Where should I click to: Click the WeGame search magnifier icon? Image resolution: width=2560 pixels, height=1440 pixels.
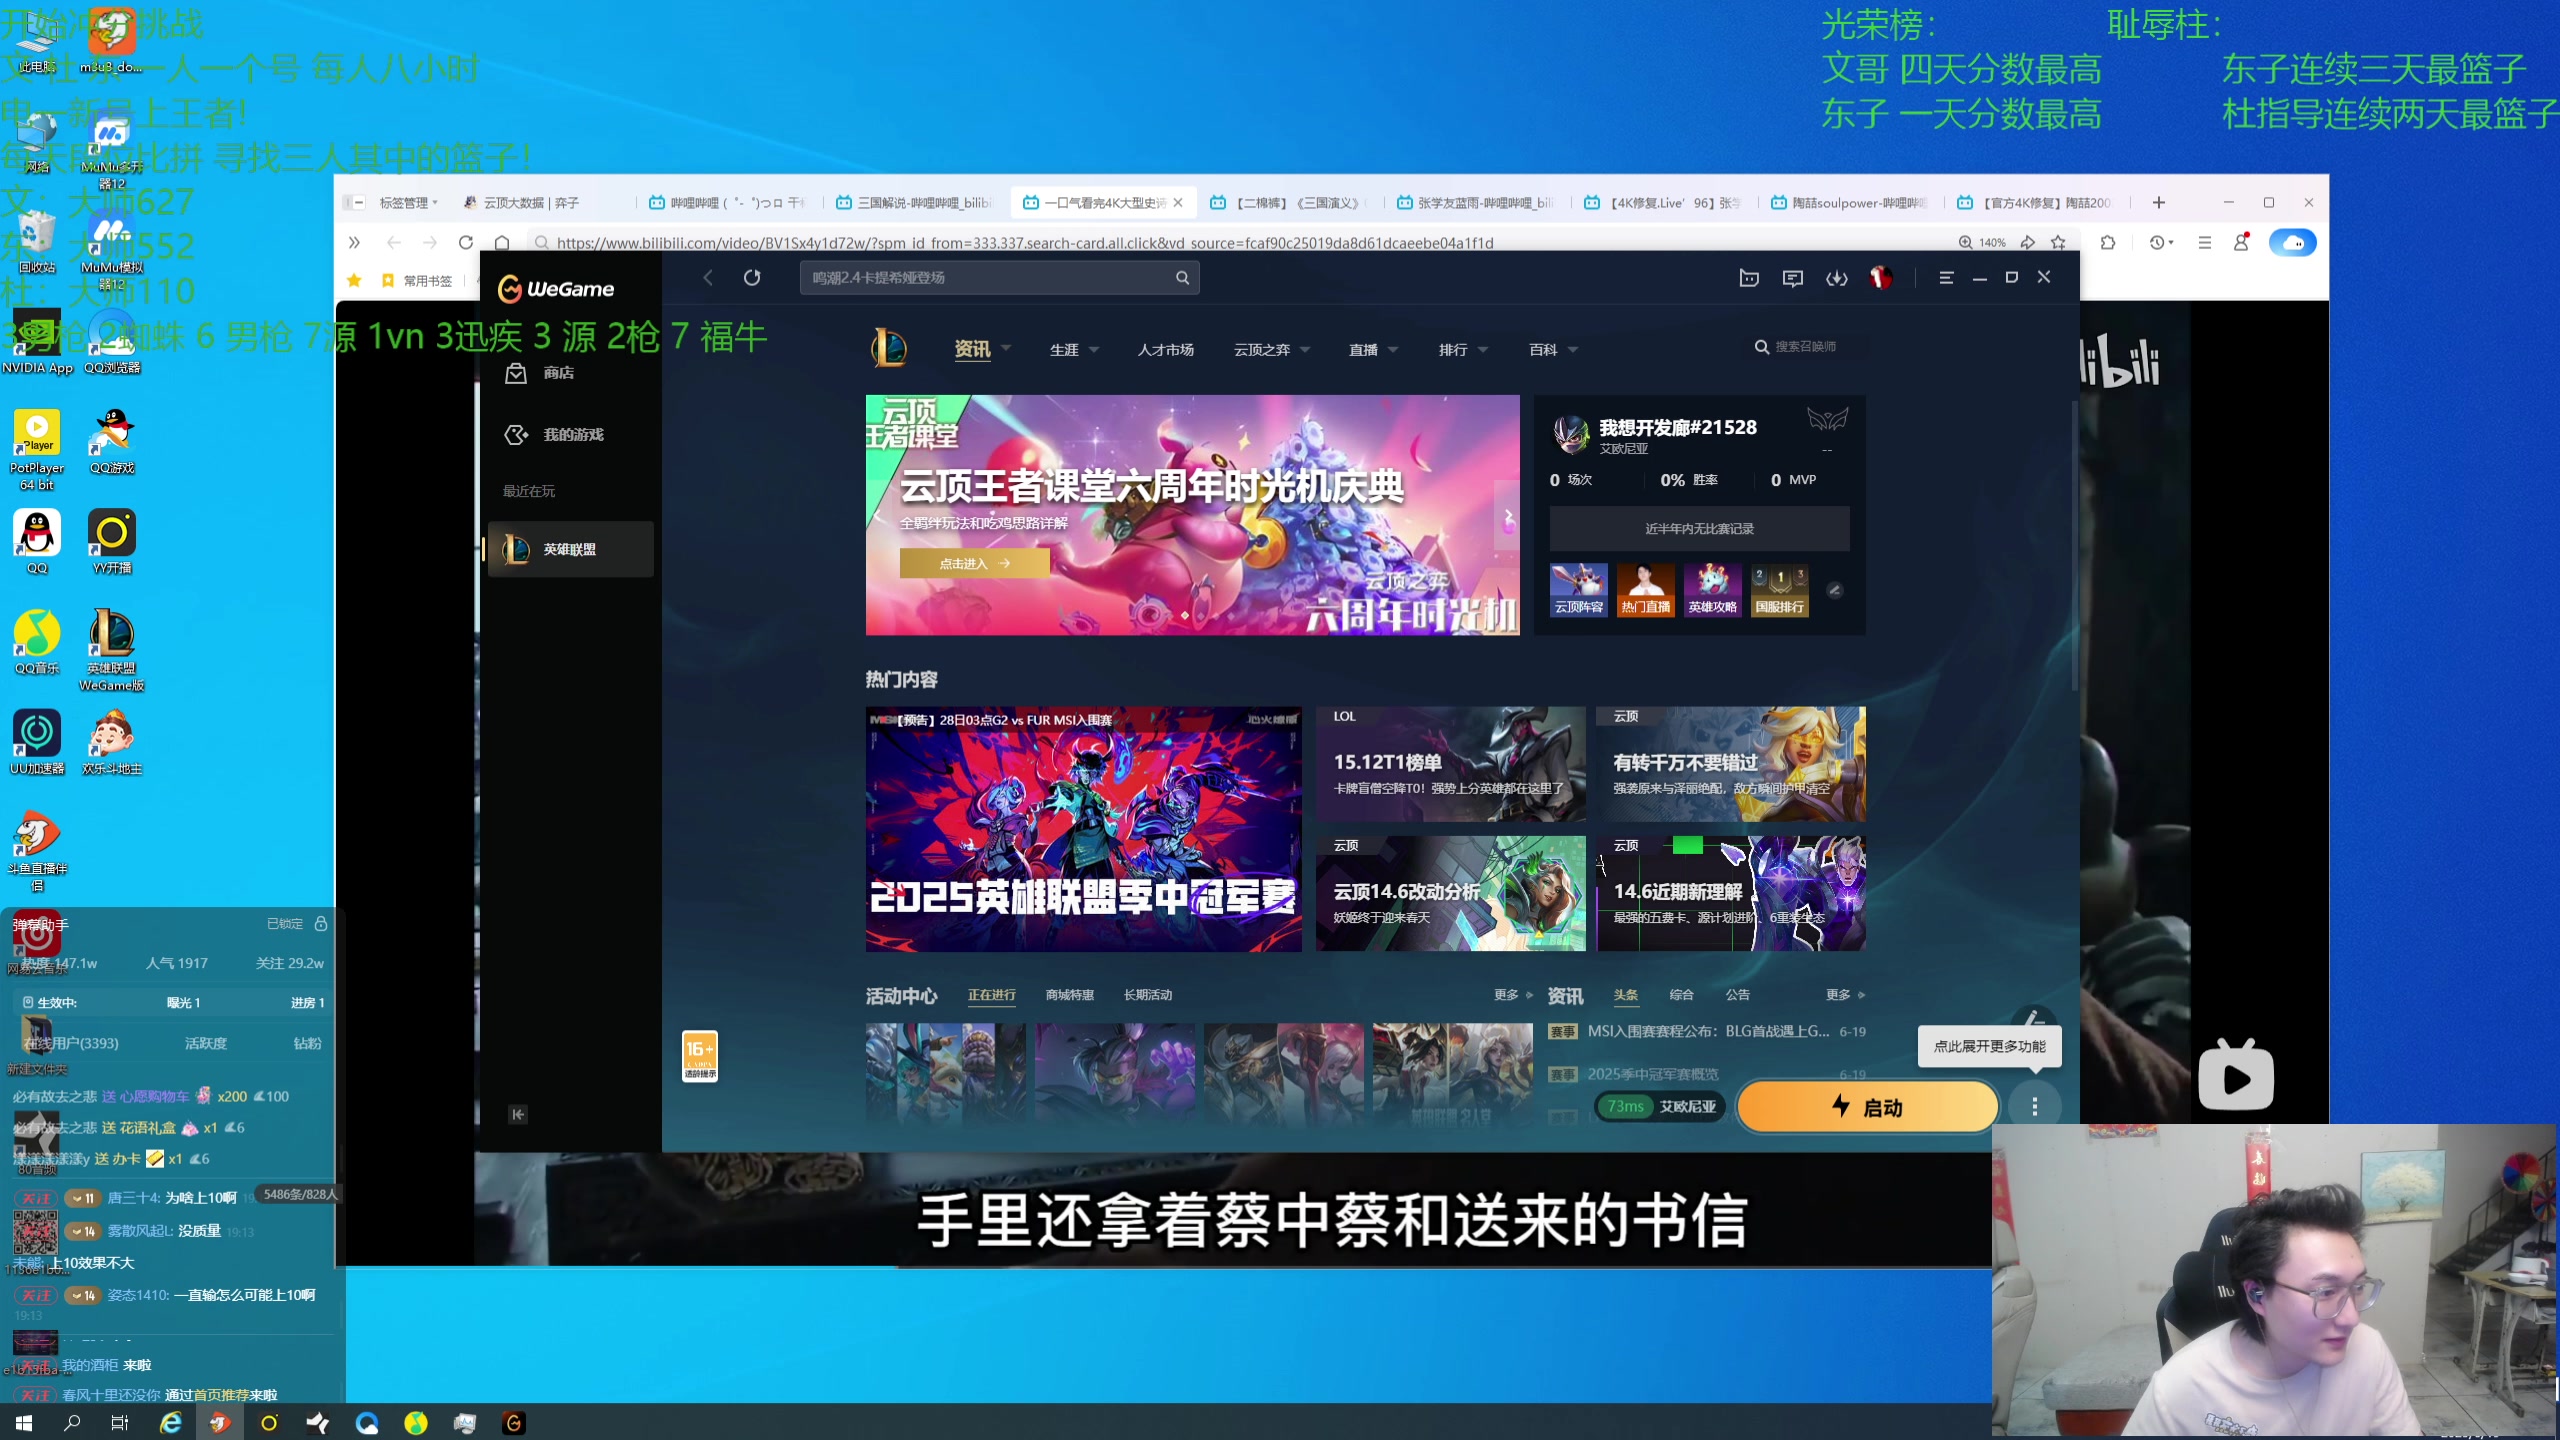tap(1182, 278)
